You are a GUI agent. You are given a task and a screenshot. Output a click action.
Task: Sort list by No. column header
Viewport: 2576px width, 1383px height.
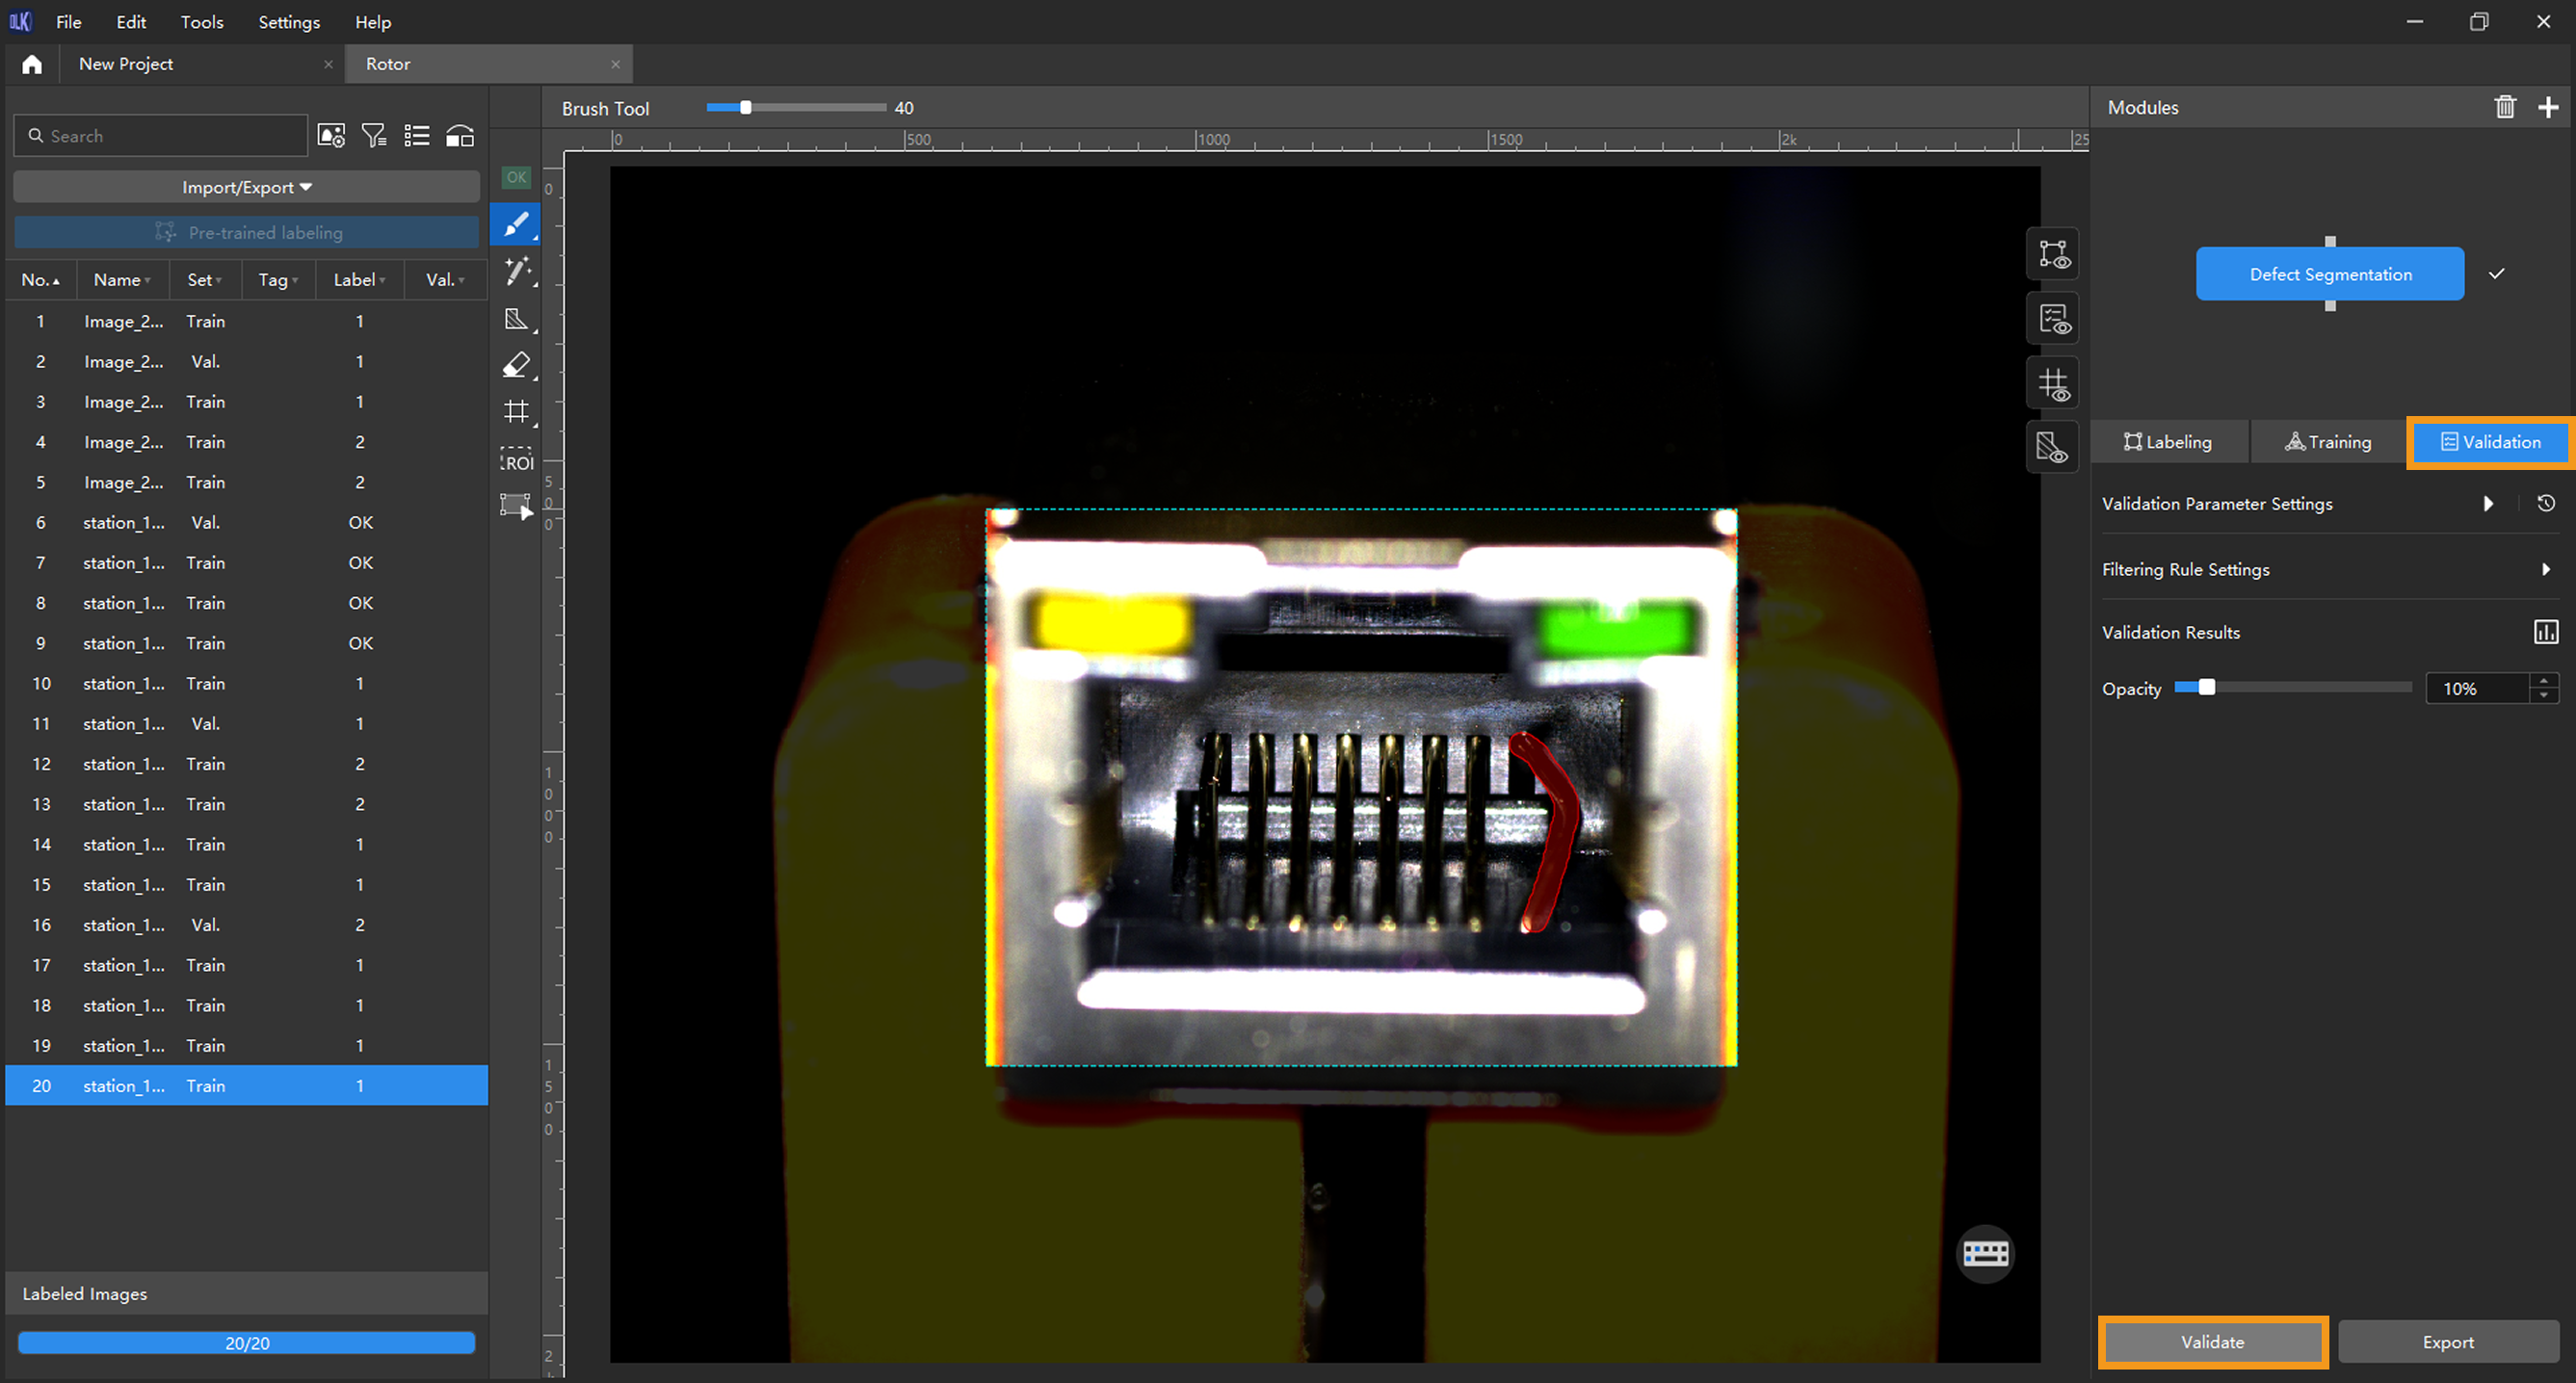(x=40, y=280)
